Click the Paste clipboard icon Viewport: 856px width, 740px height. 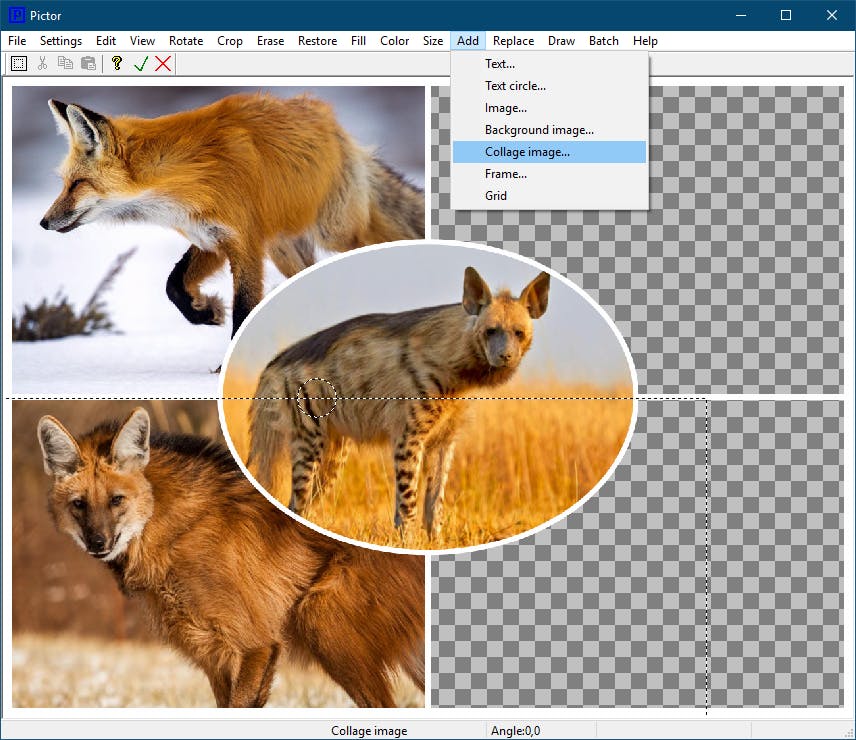(x=87, y=63)
